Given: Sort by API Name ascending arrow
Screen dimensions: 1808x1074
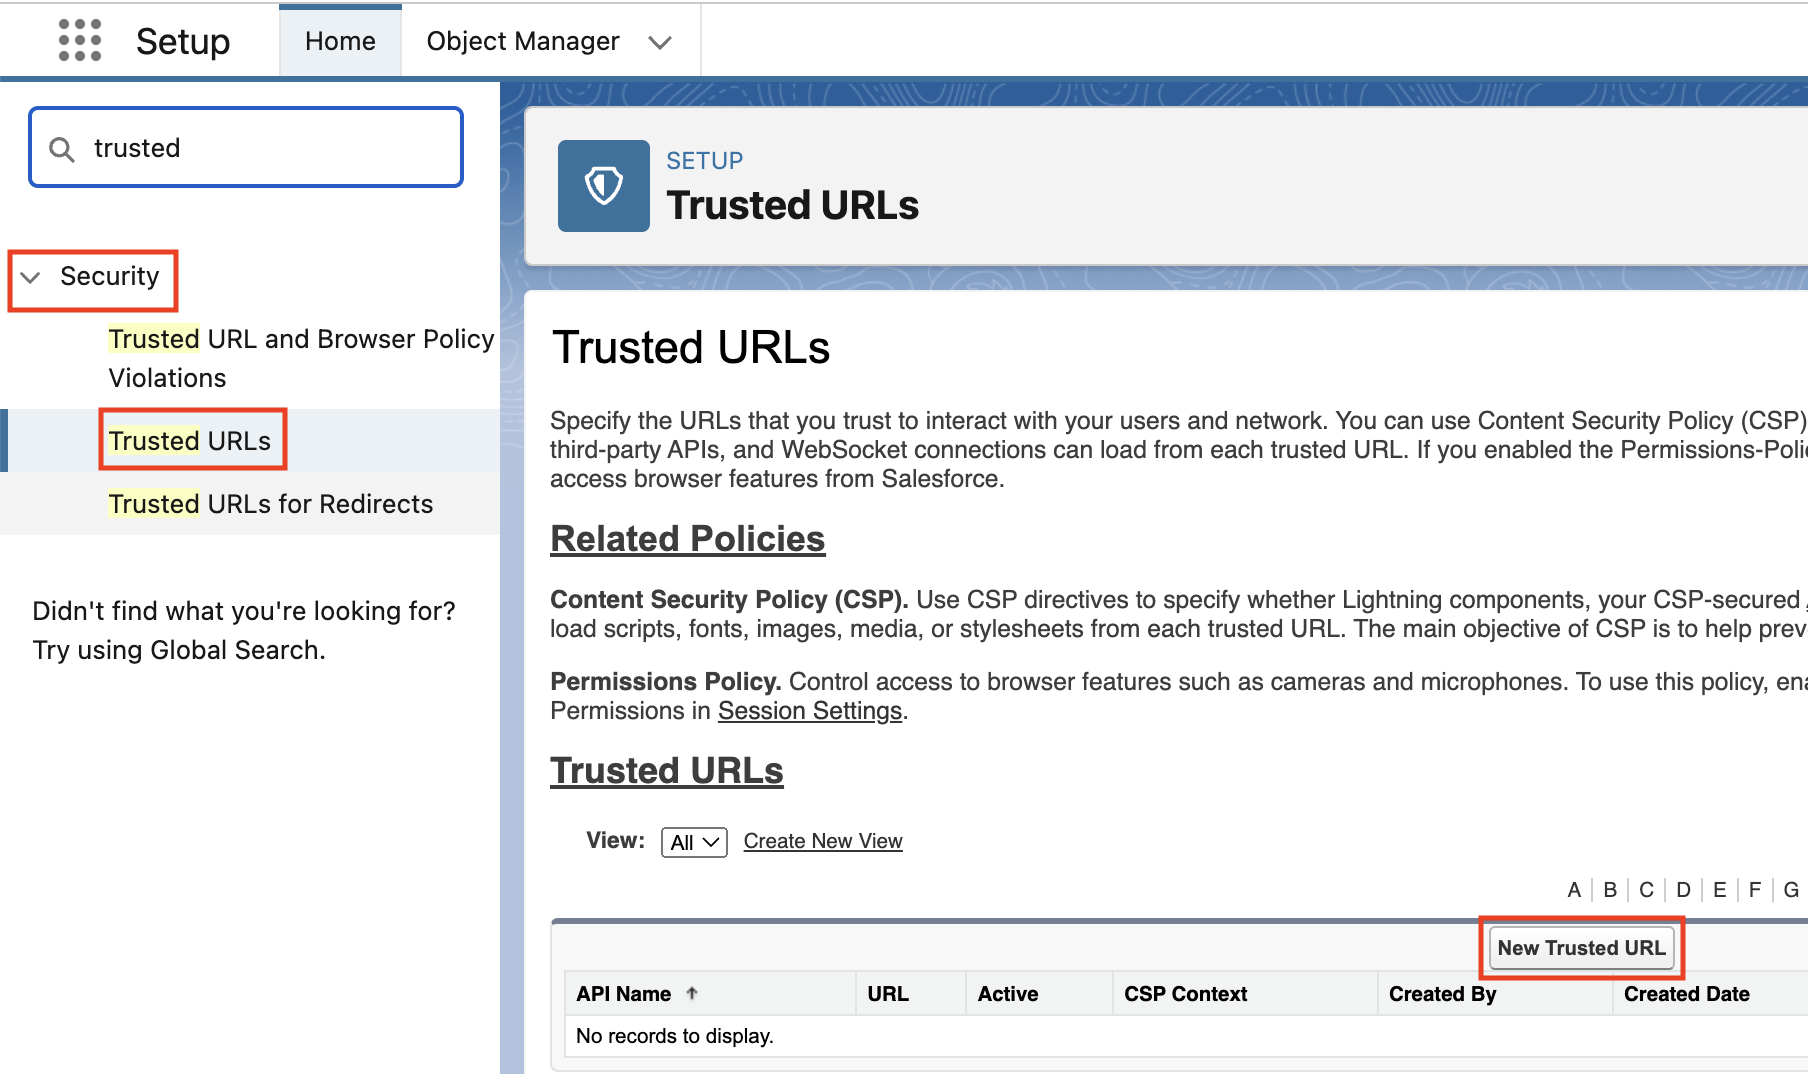Looking at the screenshot, I should 692,993.
